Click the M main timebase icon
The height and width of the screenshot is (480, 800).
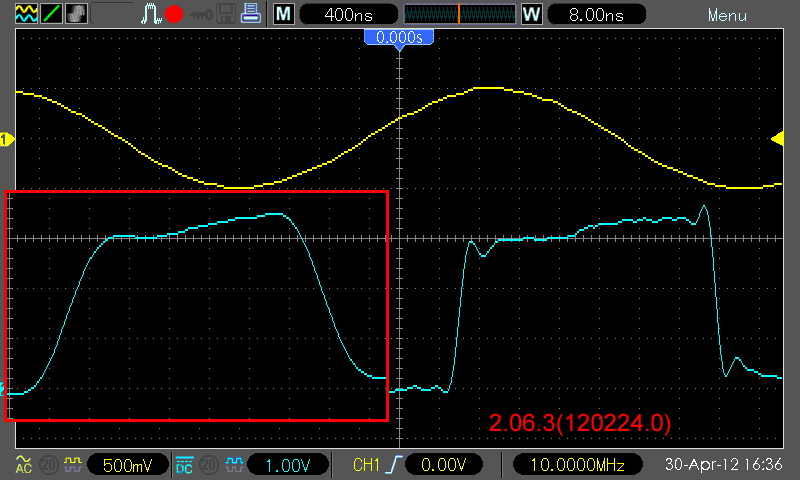pos(283,14)
